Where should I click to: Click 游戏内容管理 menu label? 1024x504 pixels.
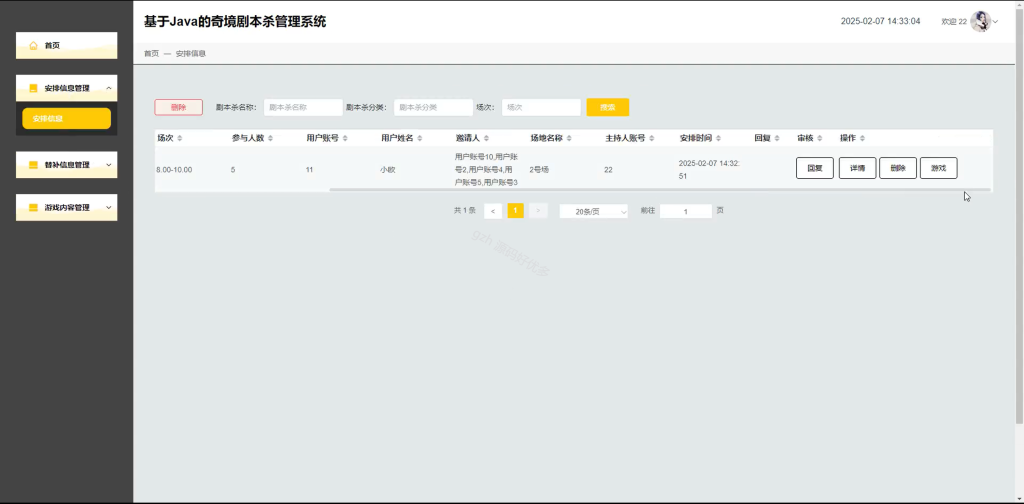pos(67,208)
